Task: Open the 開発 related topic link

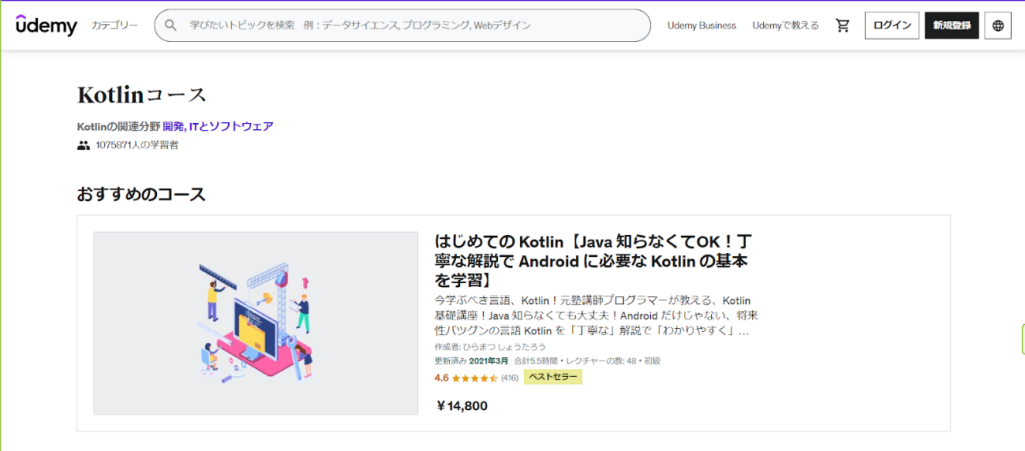Action: pyautogui.click(x=173, y=126)
